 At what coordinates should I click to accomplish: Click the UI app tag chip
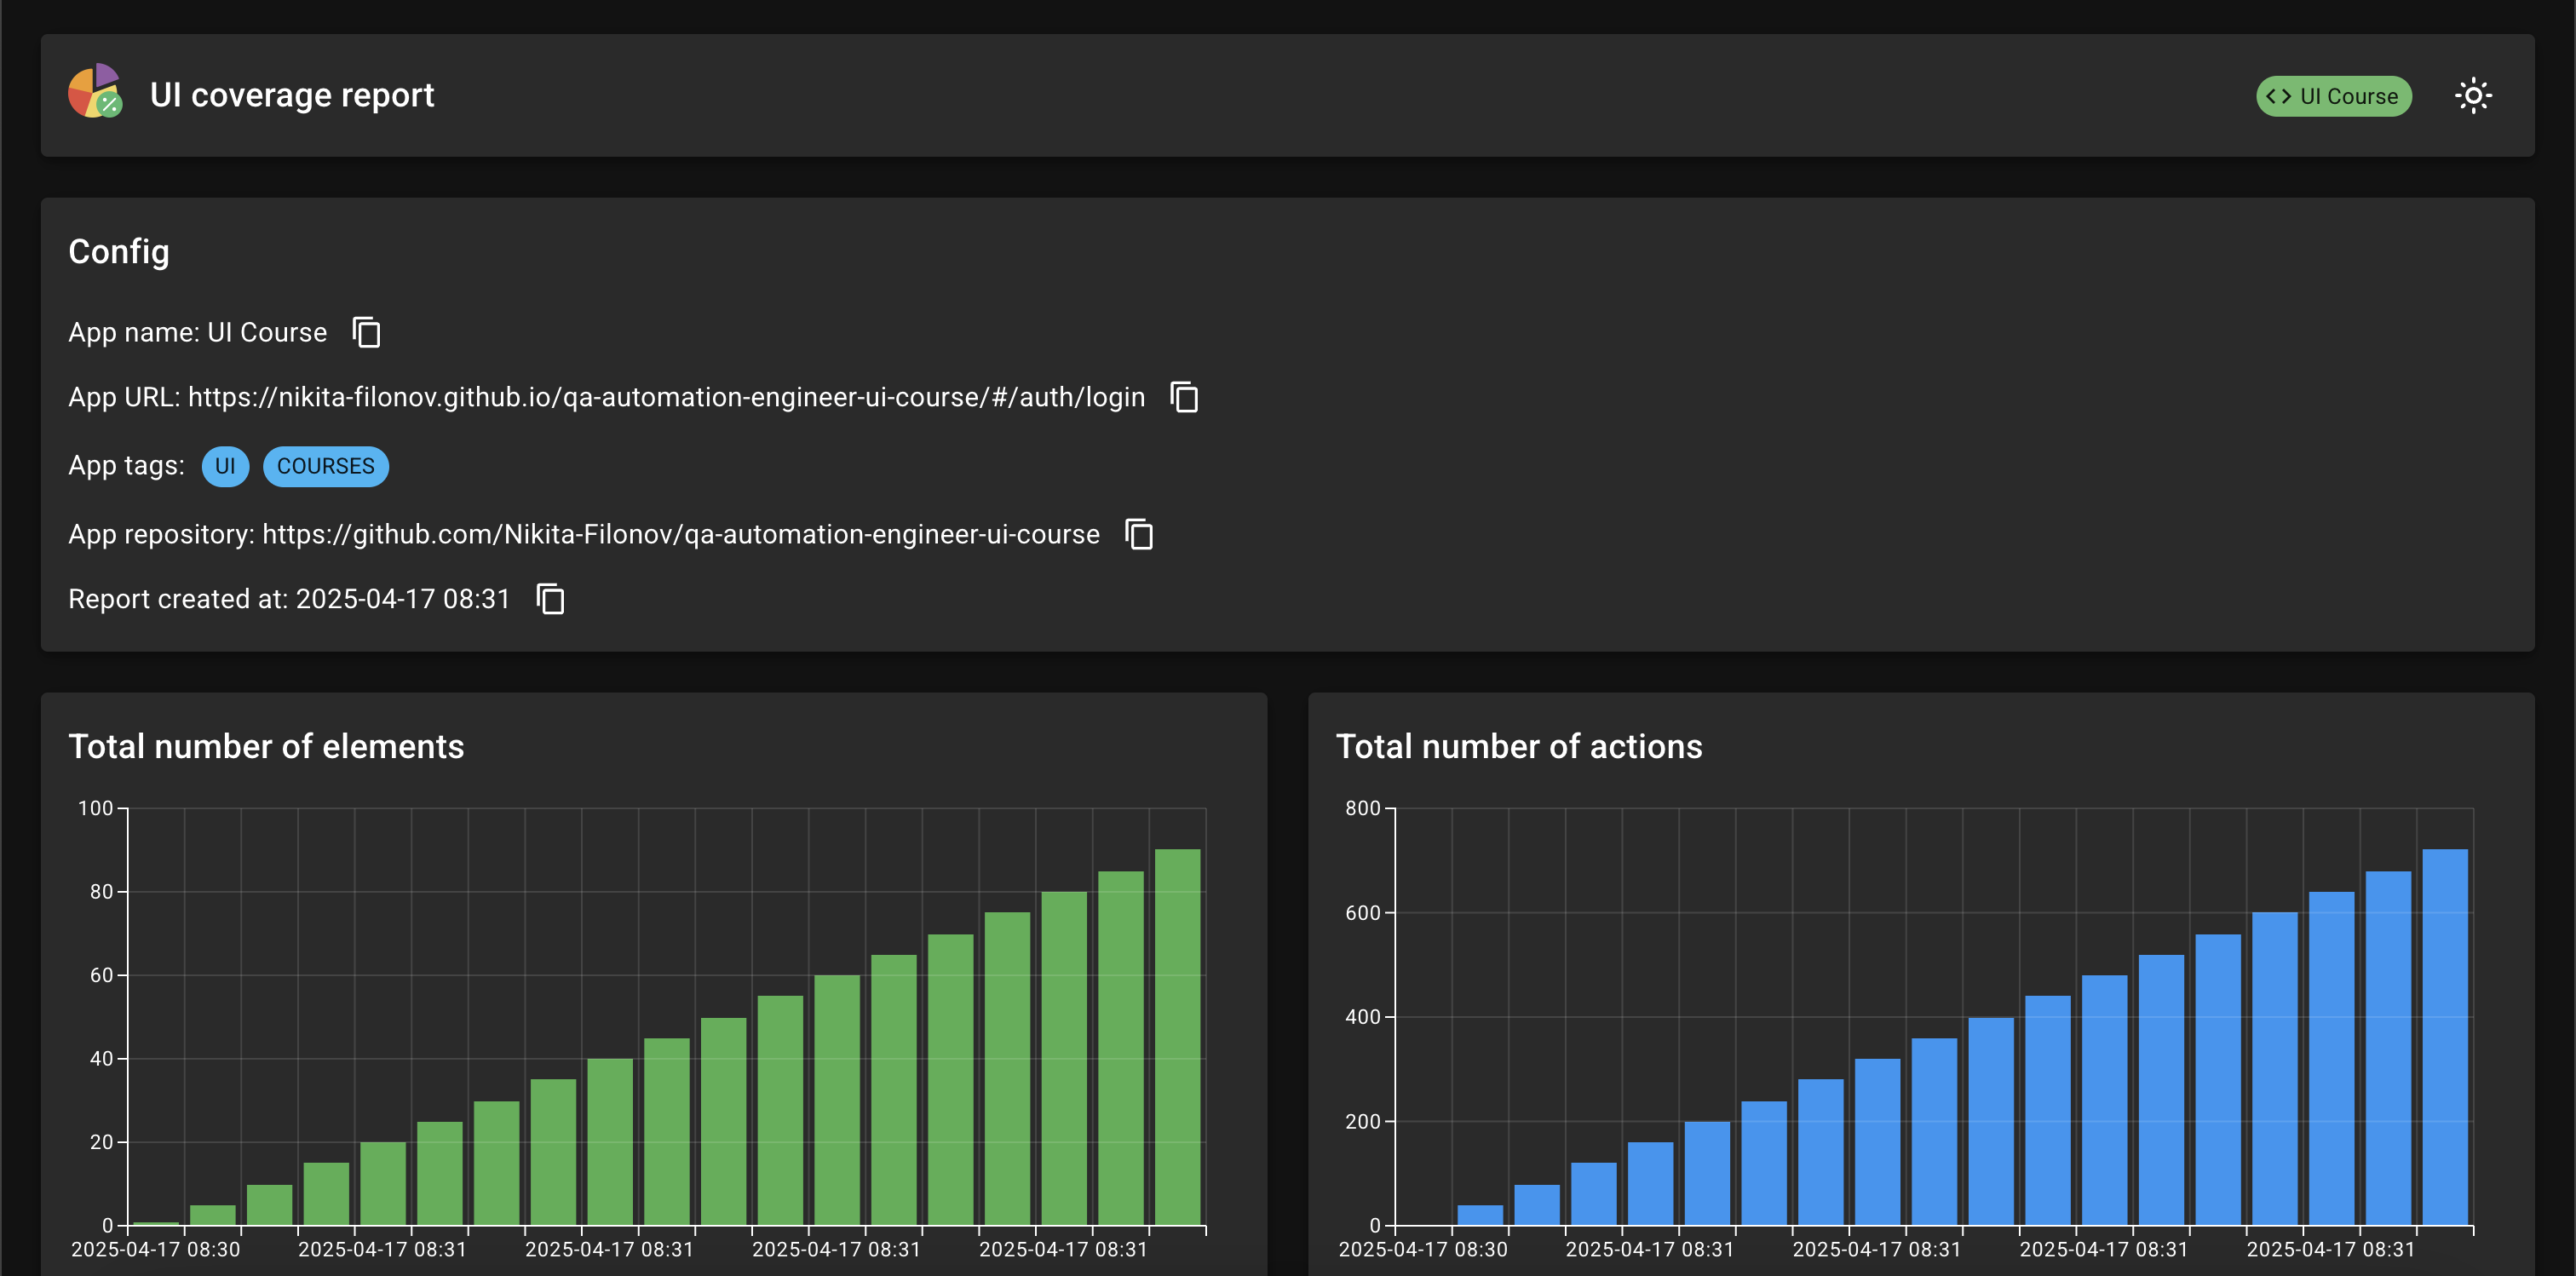(x=225, y=466)
